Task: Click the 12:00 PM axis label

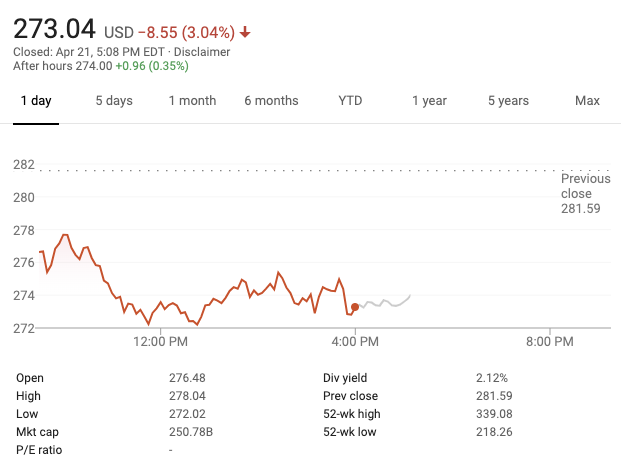Action: 160,342
